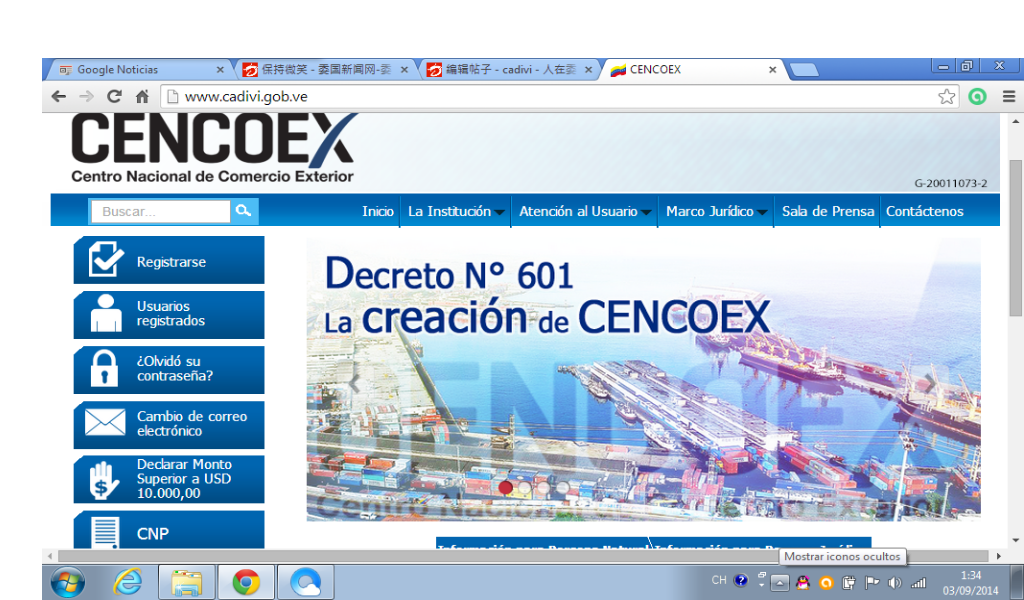Open the volume speaker control
Image resolution: width=1024 pixels, height=600 pixels.
[895, 582]
